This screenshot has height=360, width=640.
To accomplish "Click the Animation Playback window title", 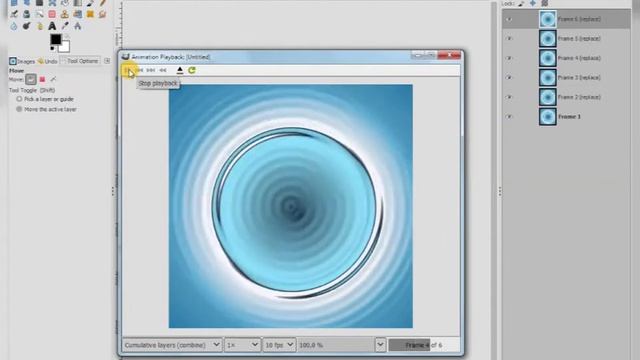I will pos(171,57).
